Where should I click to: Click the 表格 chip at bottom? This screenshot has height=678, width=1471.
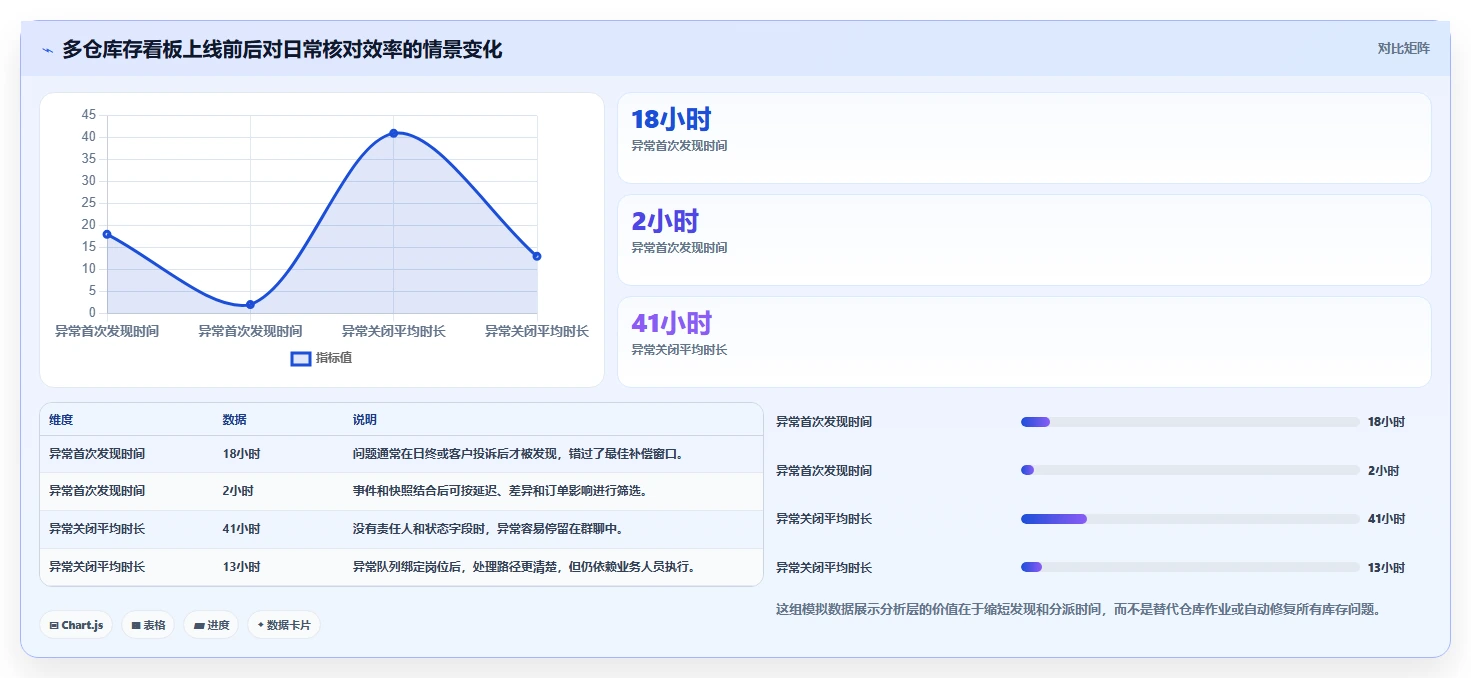click(148, 625)
